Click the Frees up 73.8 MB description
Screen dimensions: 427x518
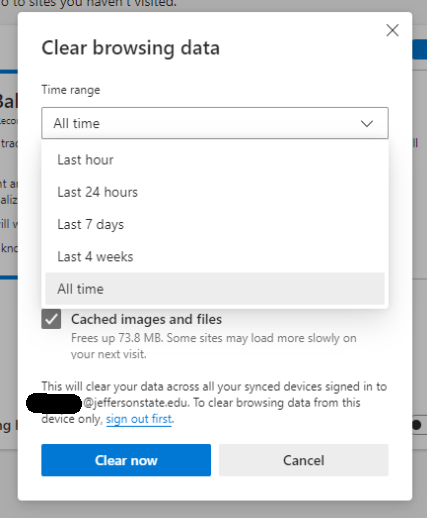click(x=213, y=346)
